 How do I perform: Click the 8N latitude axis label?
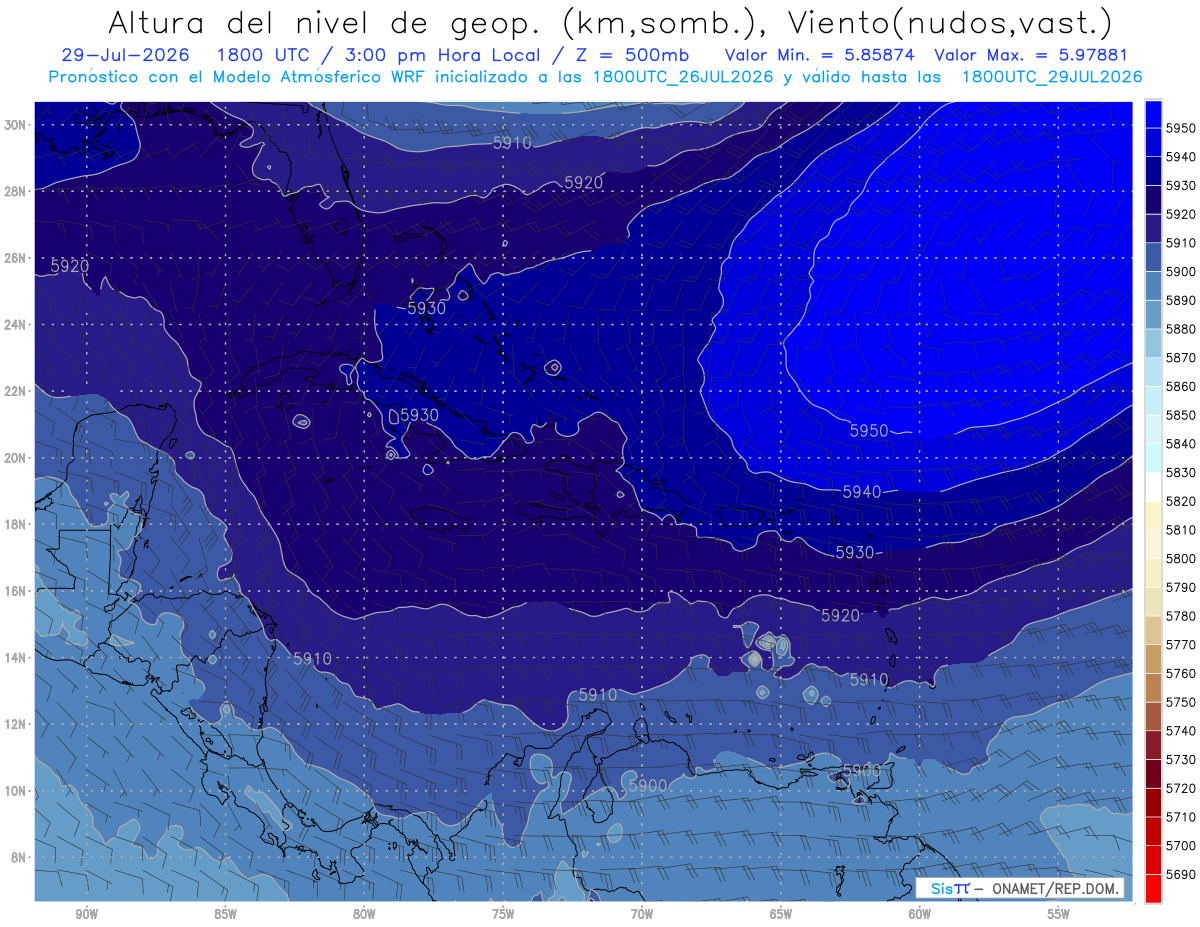(18, 857)
